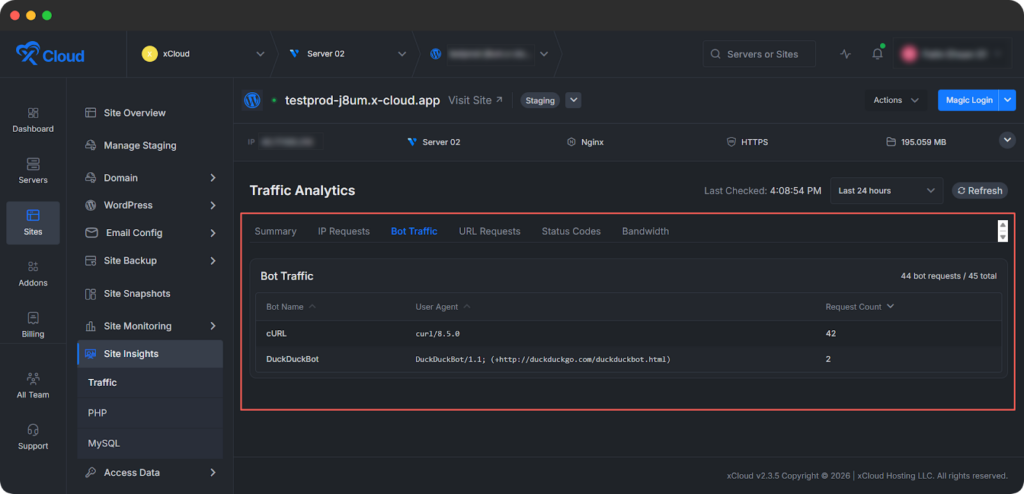Open the activity pulse icon

coord(845,54)
